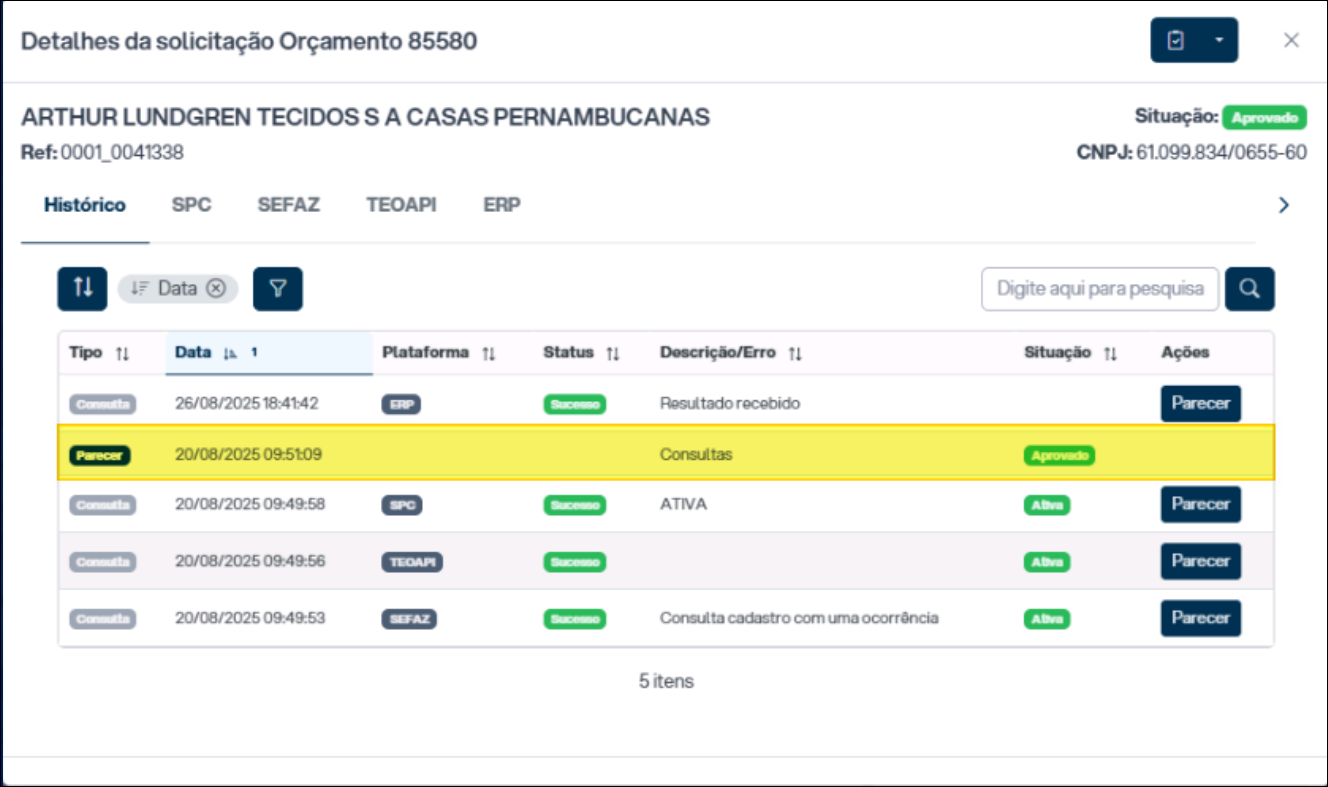Select date 20/08/2025 09:49:53
1328x787 pixels.
[x=250, y=618]
